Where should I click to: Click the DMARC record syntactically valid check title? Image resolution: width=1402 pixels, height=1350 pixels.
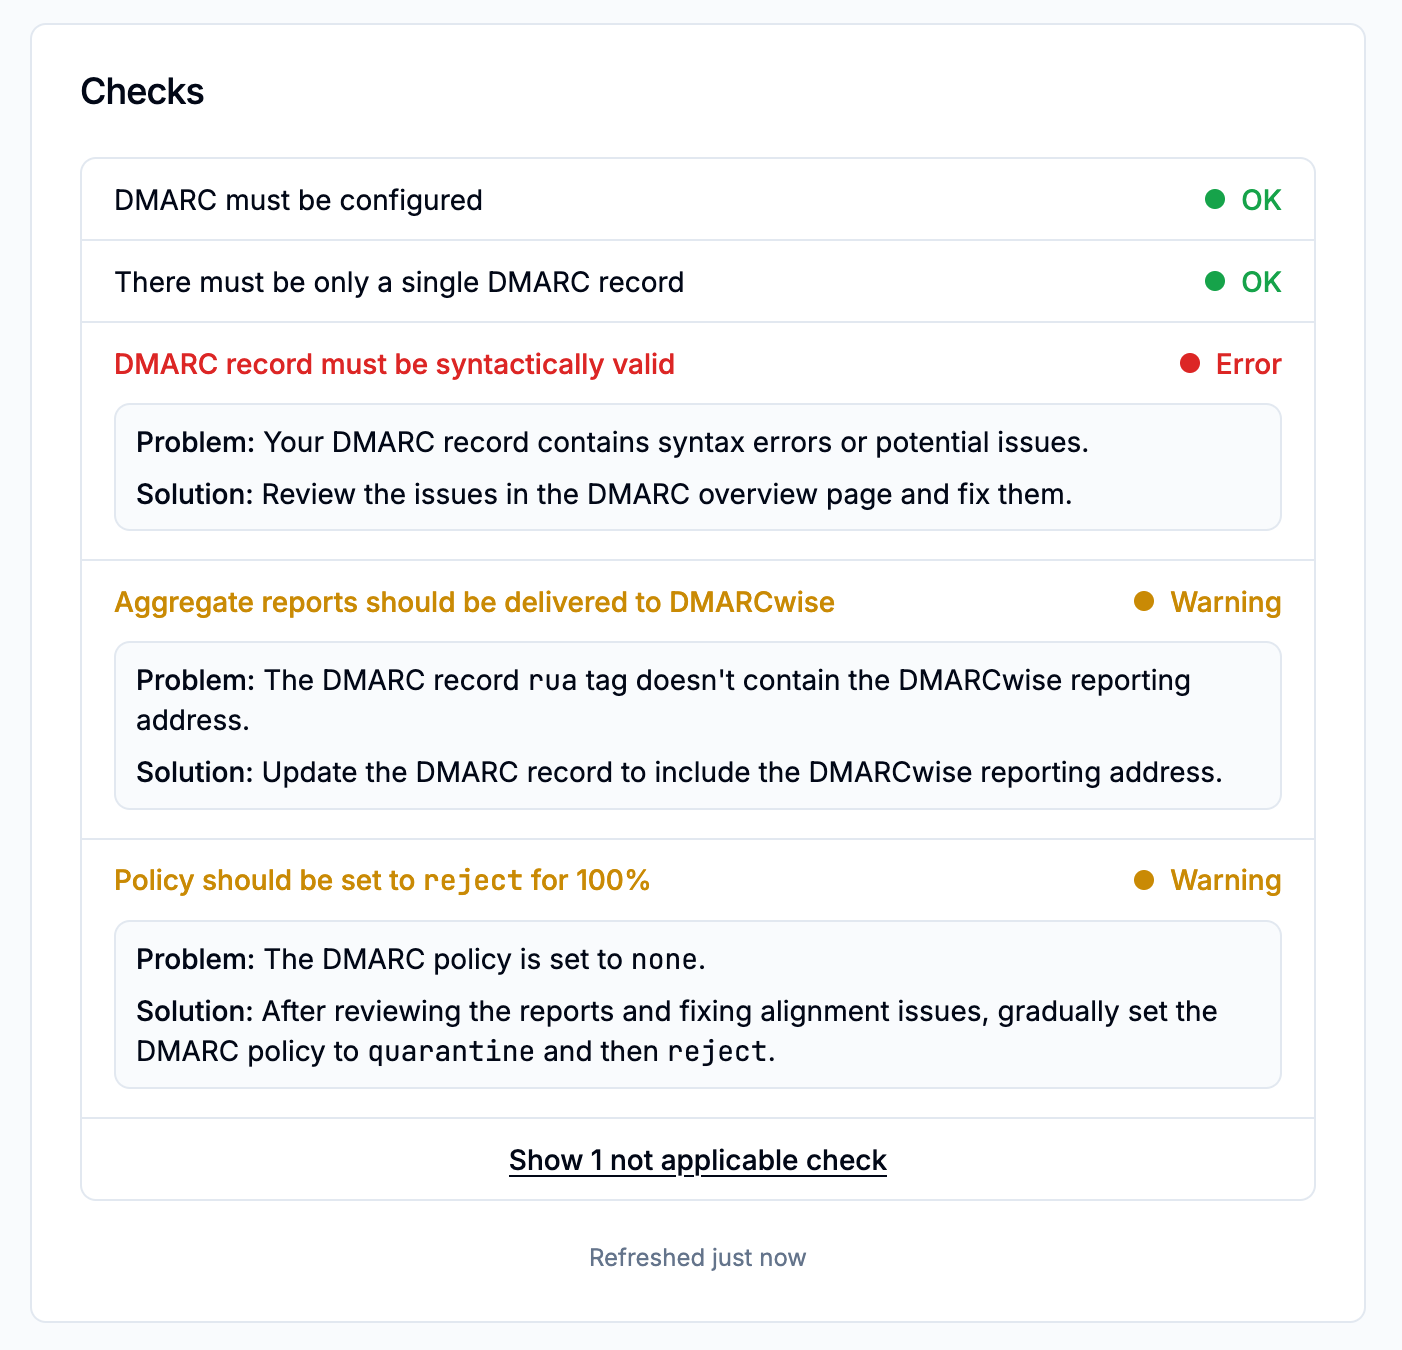pos(395,363)
